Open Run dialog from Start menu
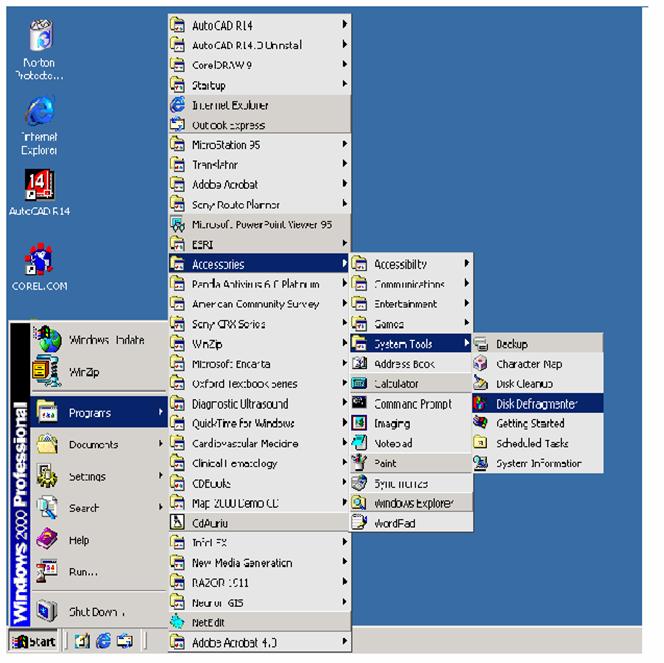664x663 pixels. [83, 572]
